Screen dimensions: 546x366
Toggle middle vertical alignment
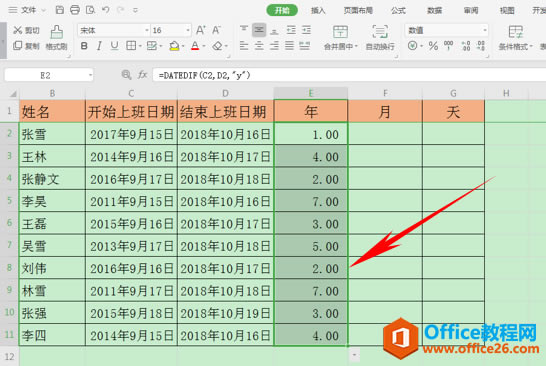(x=259, y=30)
